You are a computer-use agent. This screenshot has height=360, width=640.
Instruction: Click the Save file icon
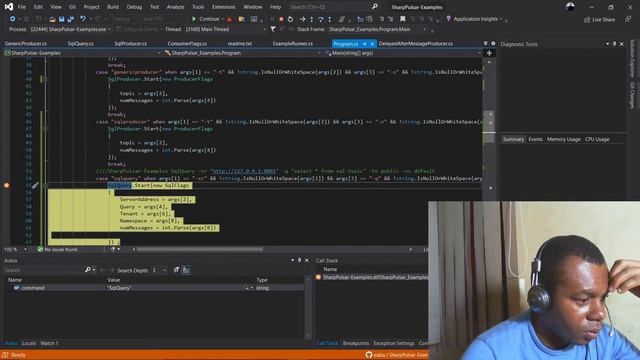tap(61, 19)
